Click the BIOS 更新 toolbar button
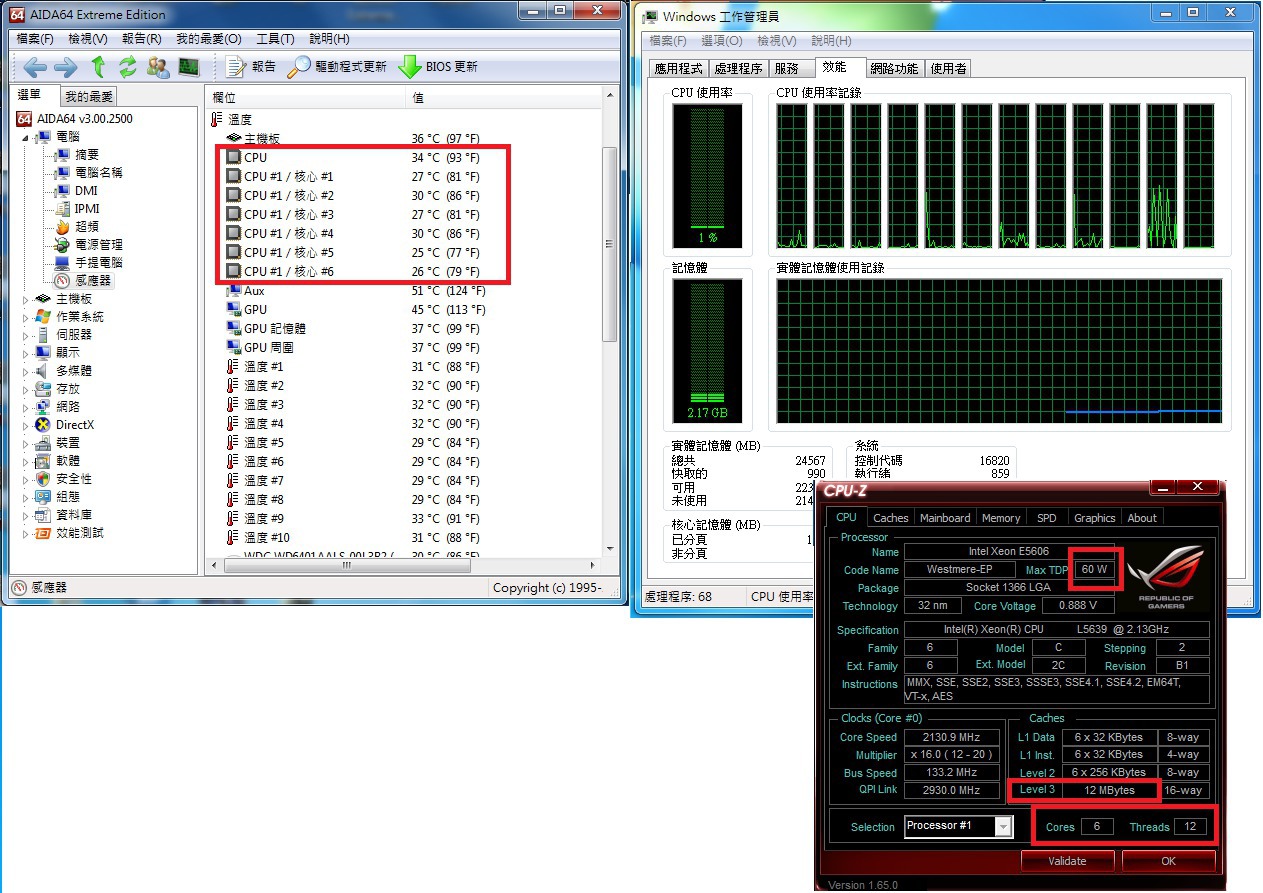Image resolution: width=1263 pixels, height=893 pixels. coord(439,67)
